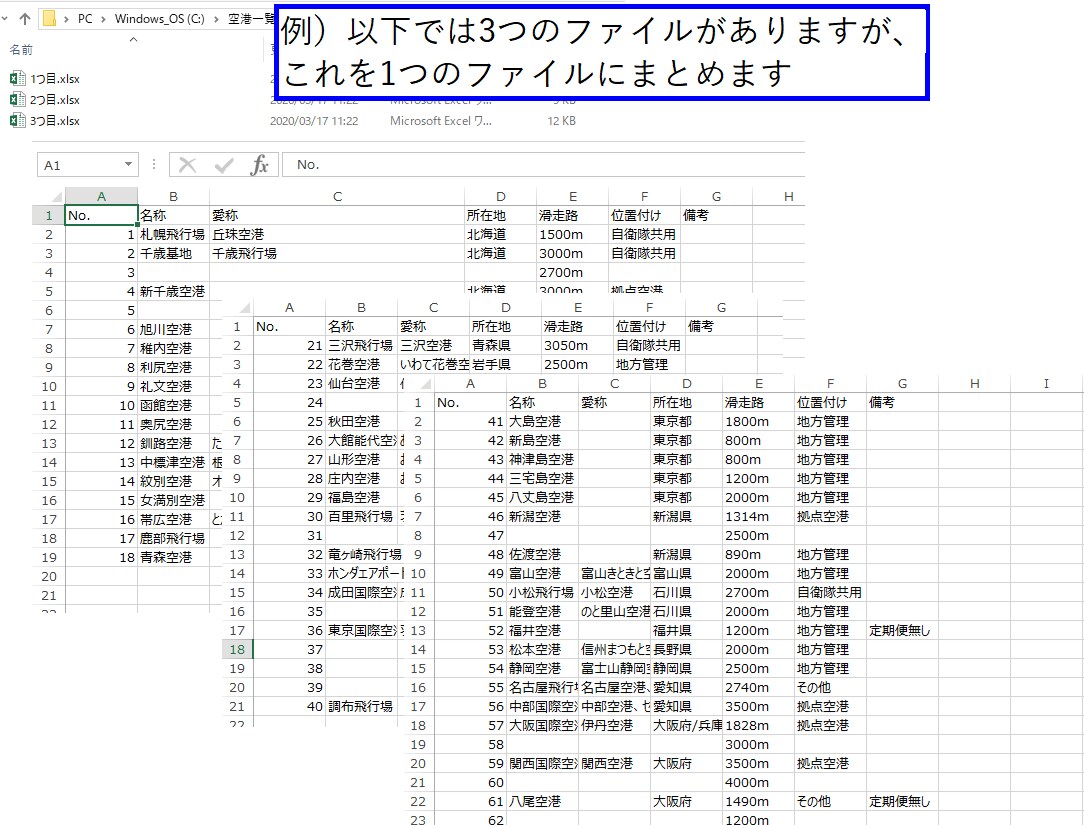This screenshot has height=825, width=1084.
Task: Click cell 三沢飛行場 in second sheet
Action: click(x=361, y=345)
